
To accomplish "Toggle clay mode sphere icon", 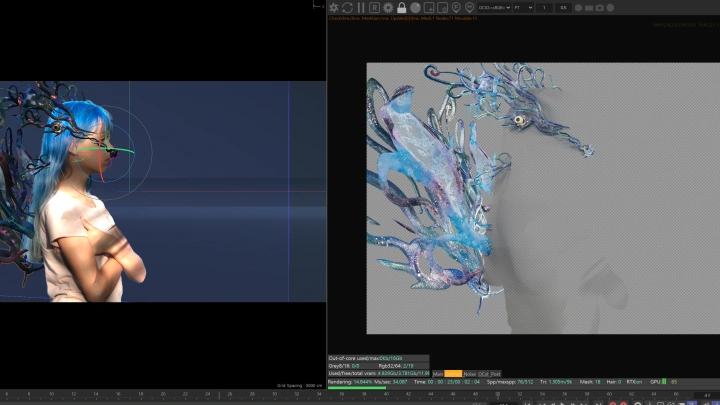I will [415, 7].
